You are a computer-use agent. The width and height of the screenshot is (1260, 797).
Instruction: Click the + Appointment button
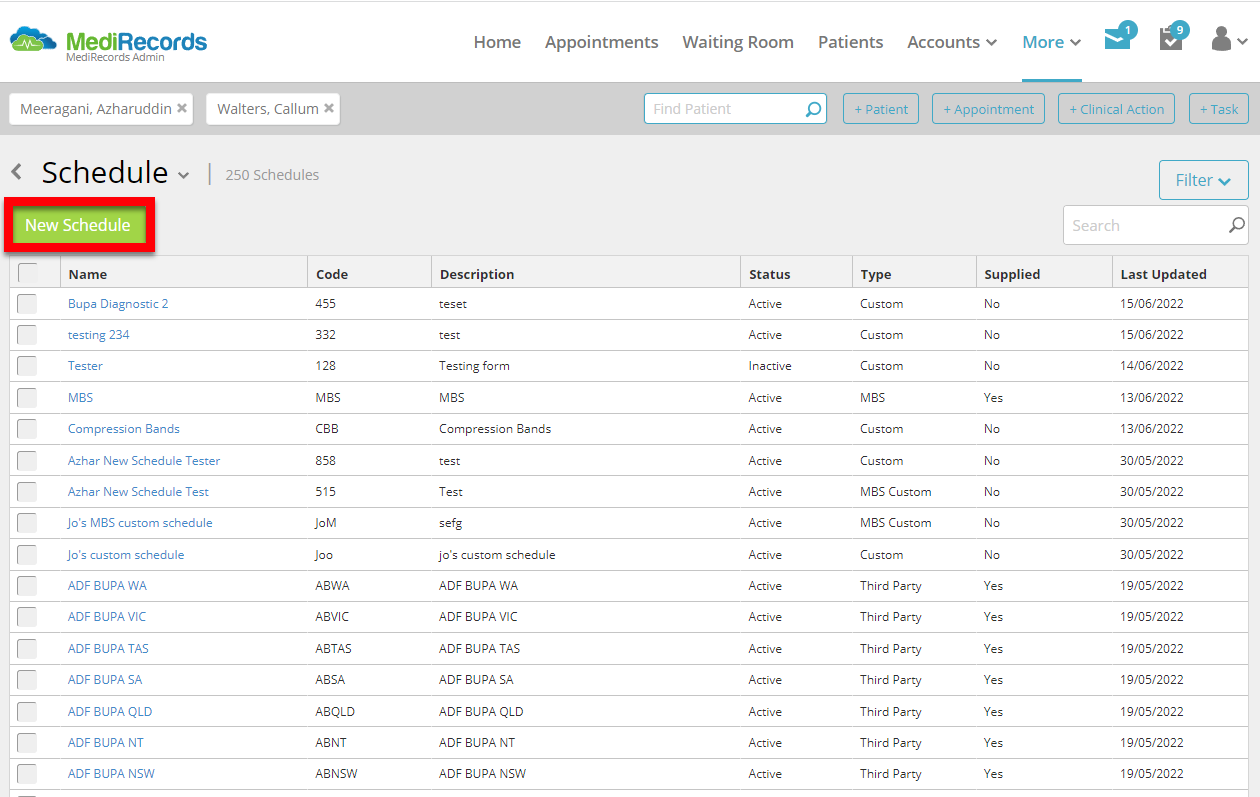coord(988,109)
